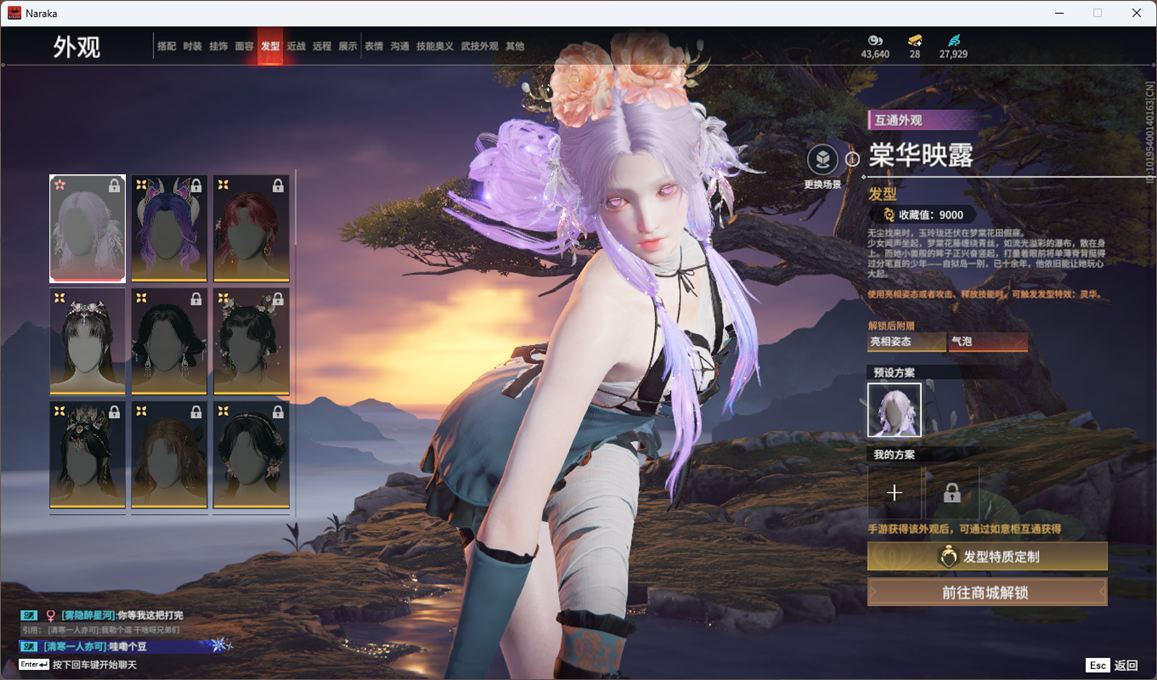This screenshot has width=1157, height=680.
Task: Click the 气泡 attachment tag
Action: point(987,341)
